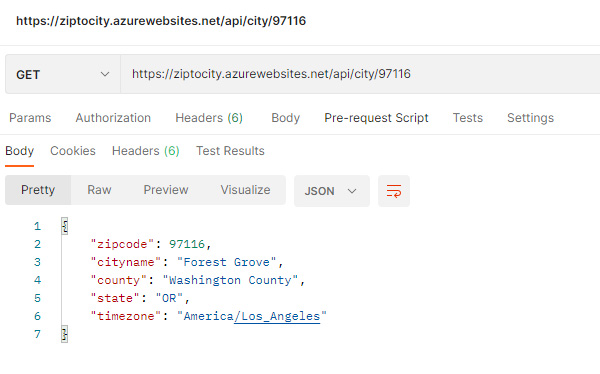This screenshot has height=374, width=600.
Task: Switch to the Tests tab
Action: 468,118
